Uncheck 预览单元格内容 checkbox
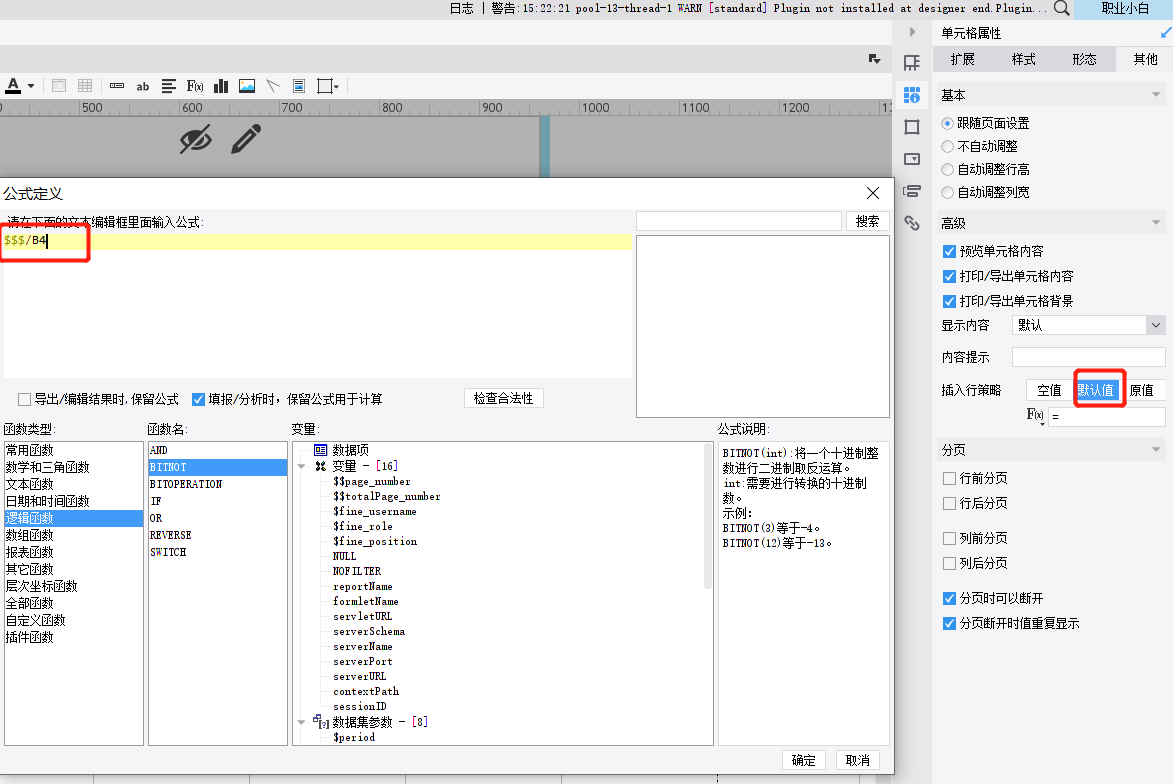 point(949,251)
